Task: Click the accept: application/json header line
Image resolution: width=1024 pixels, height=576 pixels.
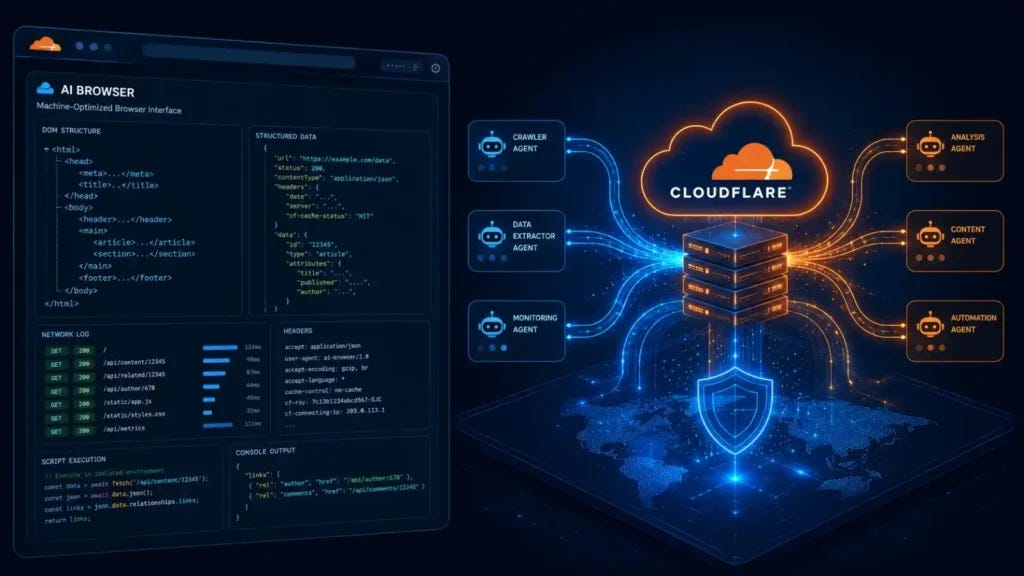Action: pyautogui.click(x=323, y=347)
